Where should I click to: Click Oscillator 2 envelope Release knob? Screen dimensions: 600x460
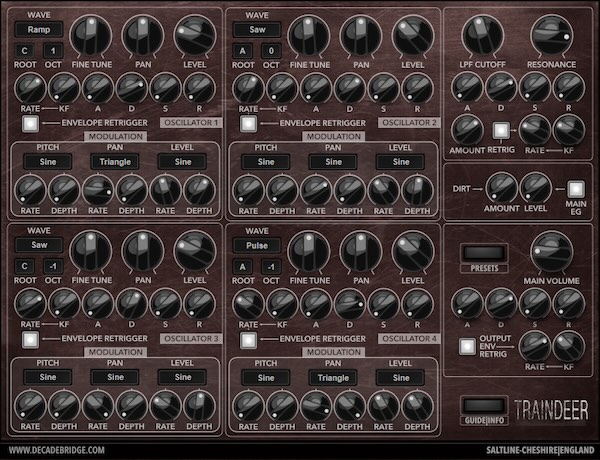tap(417, 89)
